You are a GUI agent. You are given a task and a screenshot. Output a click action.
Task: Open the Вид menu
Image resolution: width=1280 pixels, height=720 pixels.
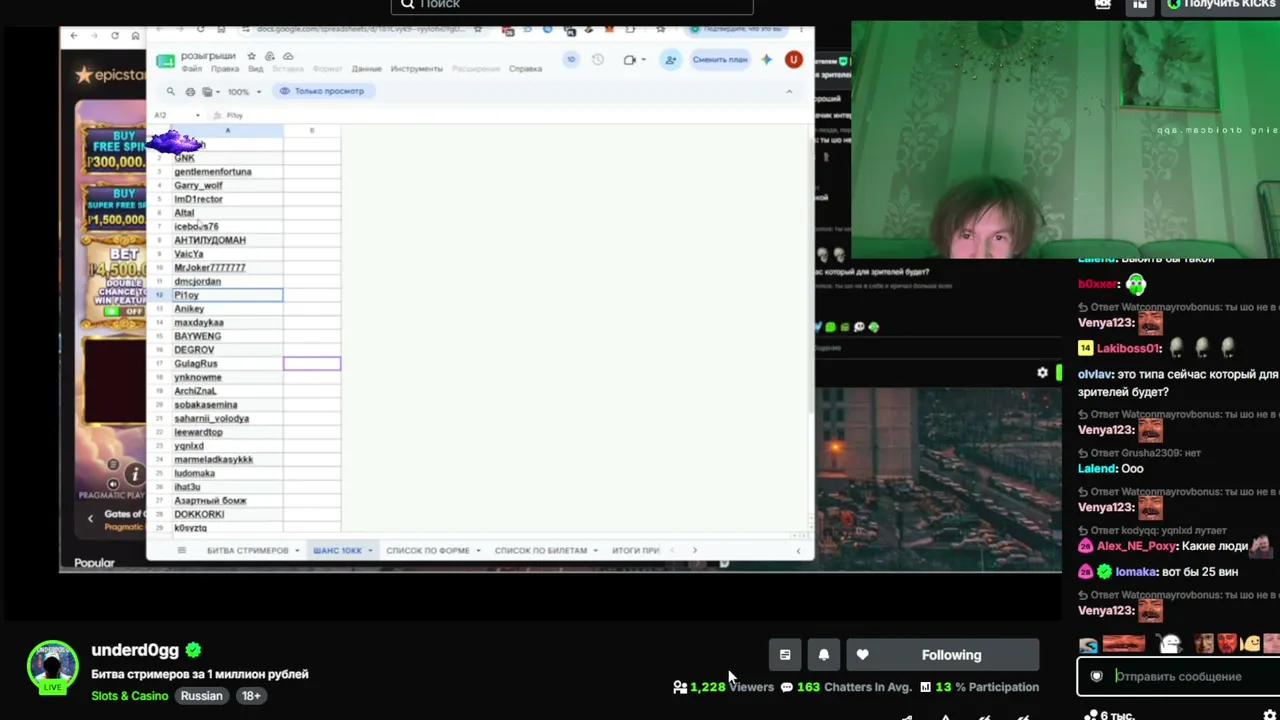tap(256, 69)
